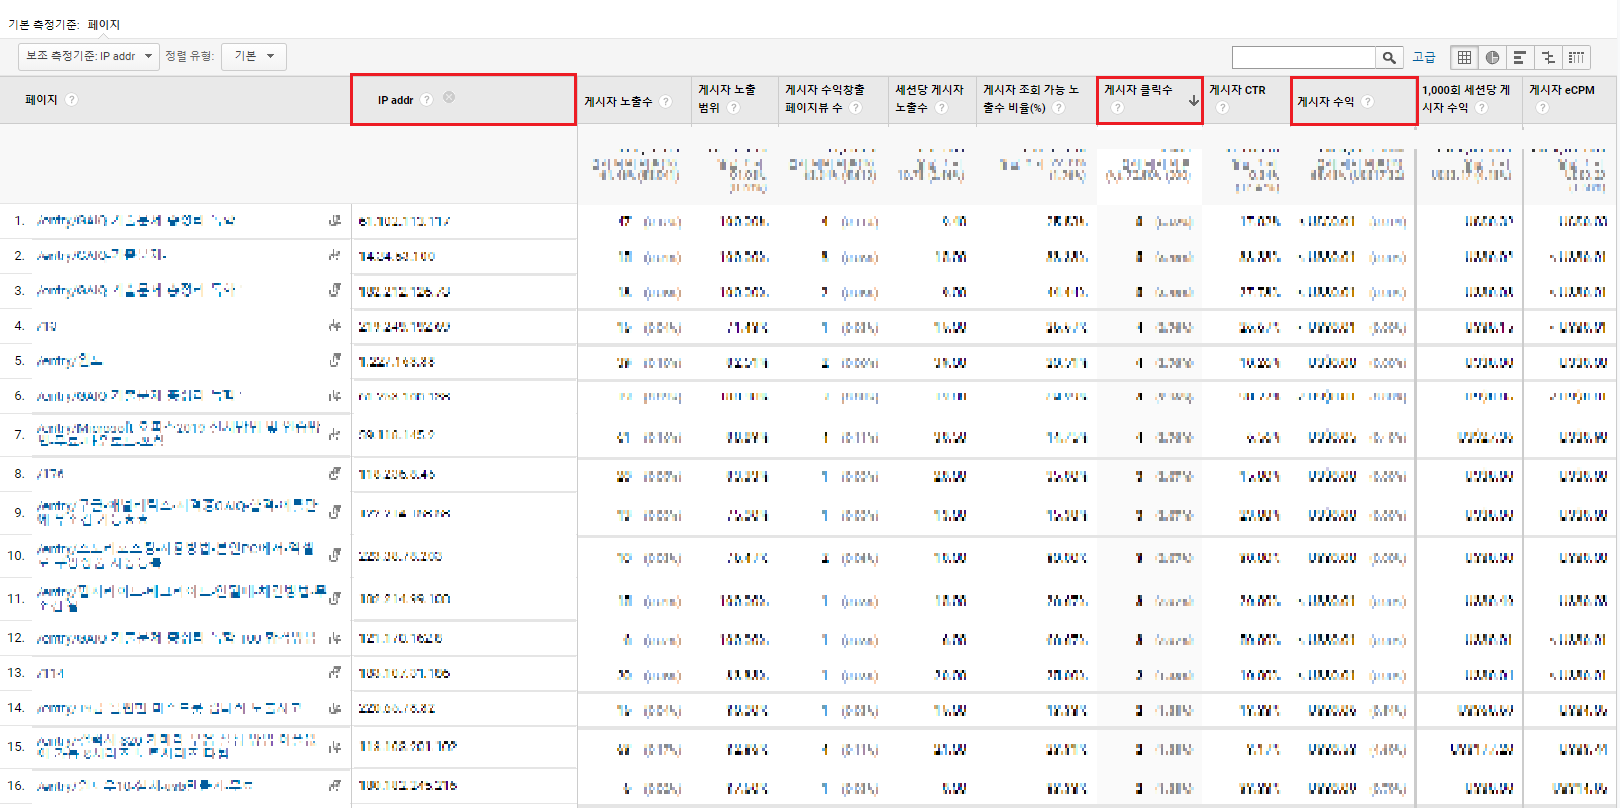Image resolution: width=1620 pixels, height=808 pixels.
Task: Open row 2 page in new window icon
Action: [x=335, y=256]
